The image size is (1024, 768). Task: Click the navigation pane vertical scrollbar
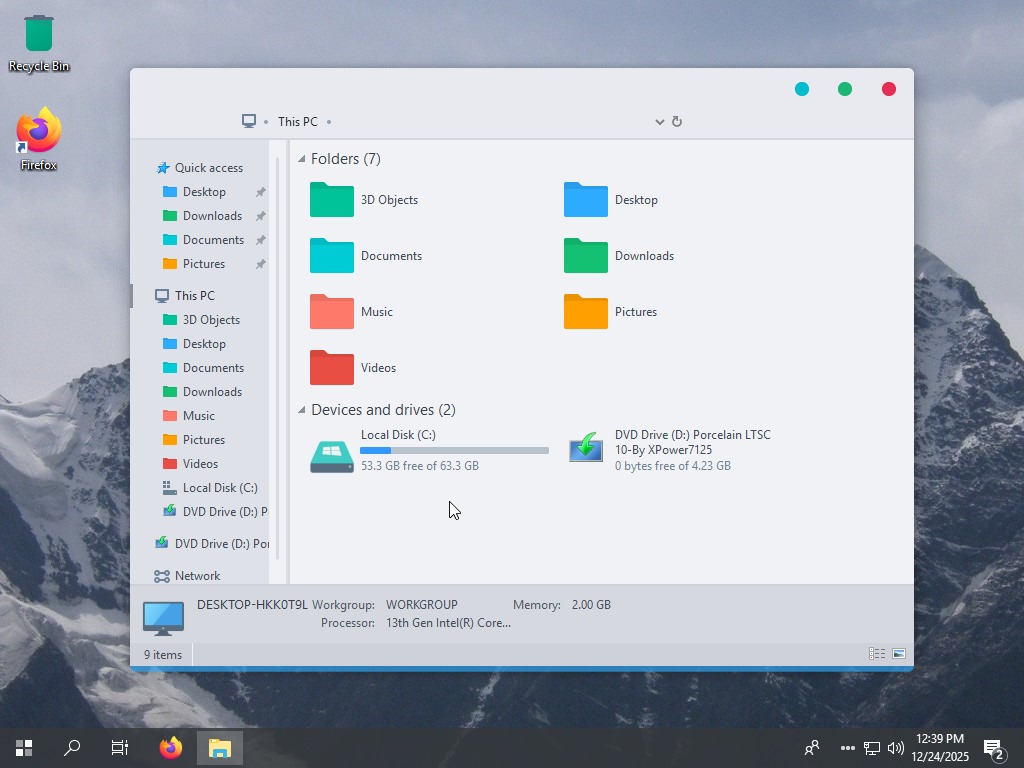click(x=278, y=360)
